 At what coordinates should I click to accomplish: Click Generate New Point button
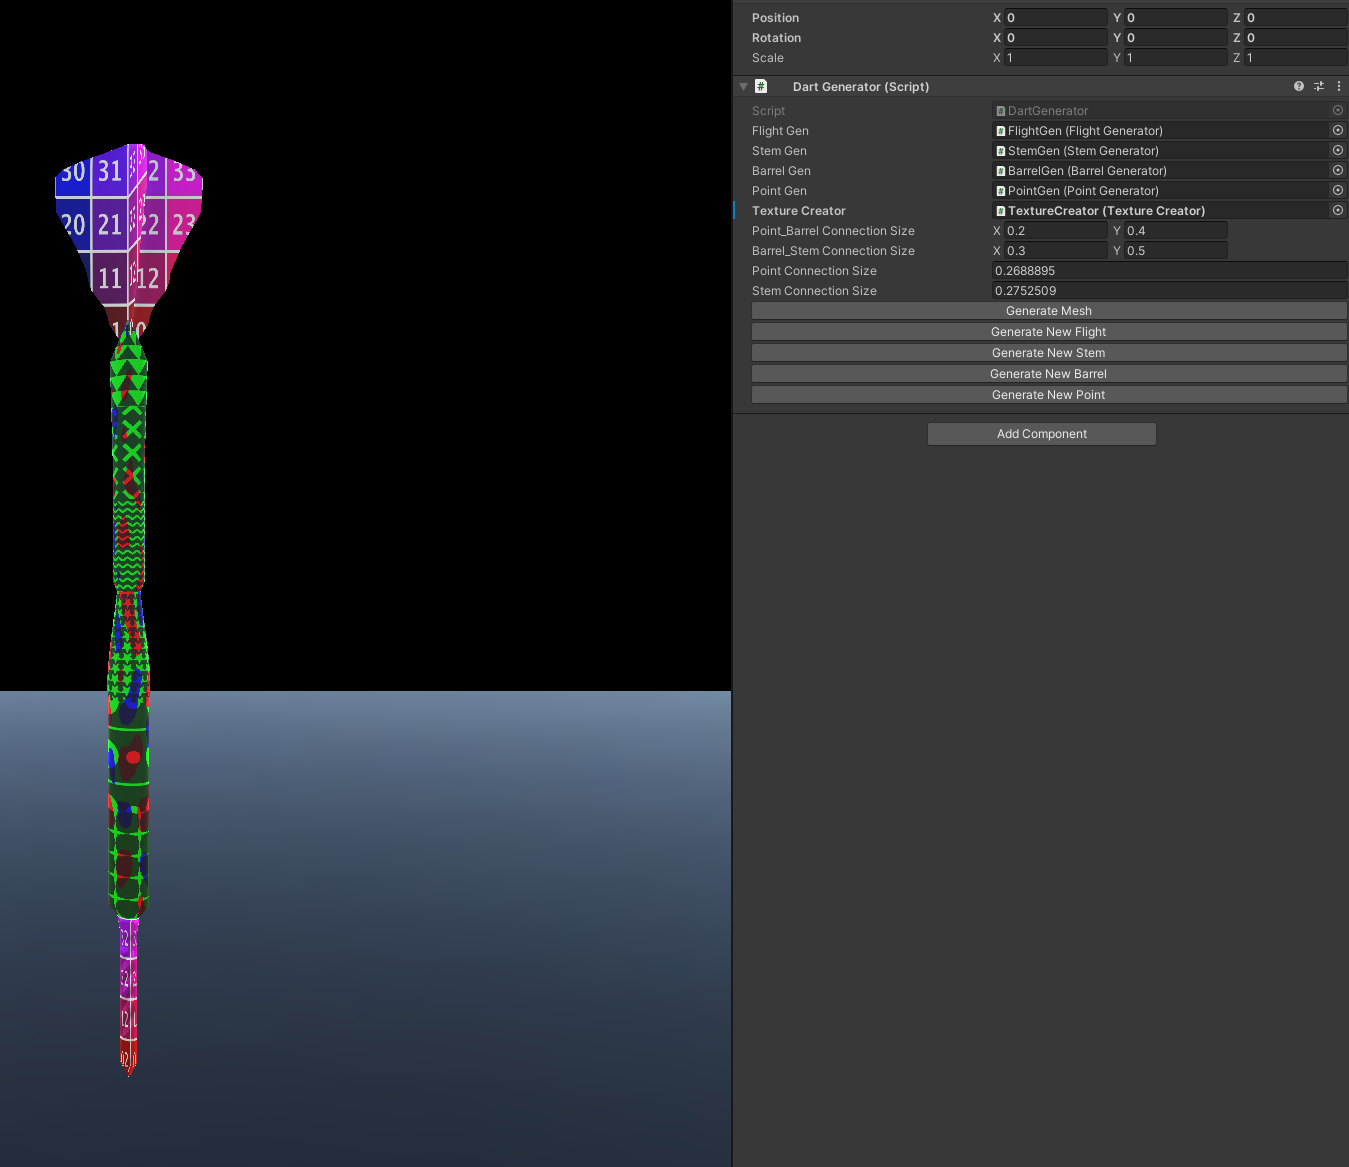pyautogui.click(x=1048, y=395)
